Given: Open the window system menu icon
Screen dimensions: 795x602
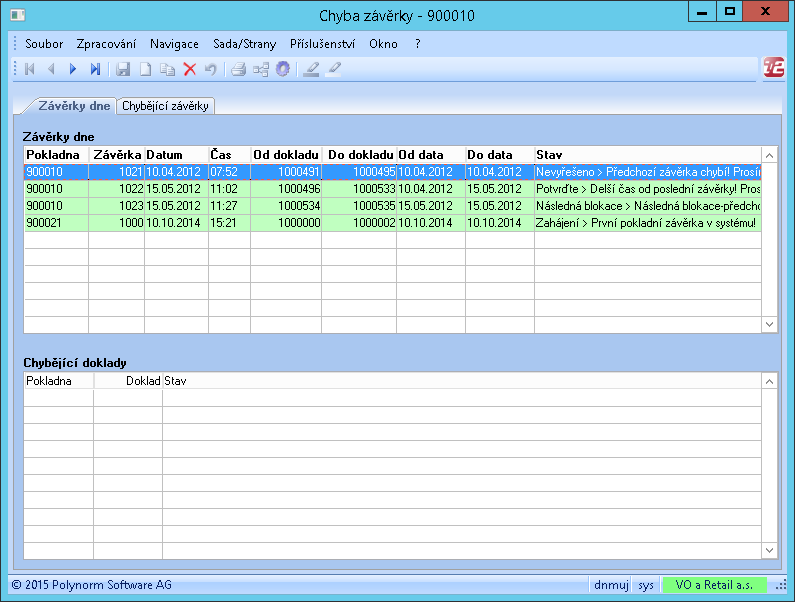Looking at the screenshot, I should [x=18, y=15].
